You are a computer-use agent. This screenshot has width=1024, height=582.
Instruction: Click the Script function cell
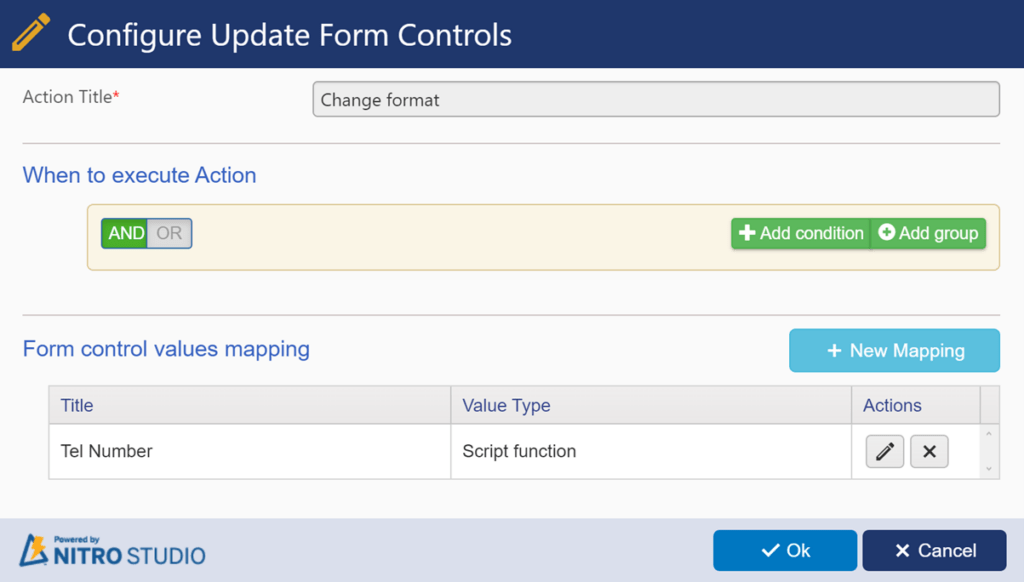click(651, 451)
